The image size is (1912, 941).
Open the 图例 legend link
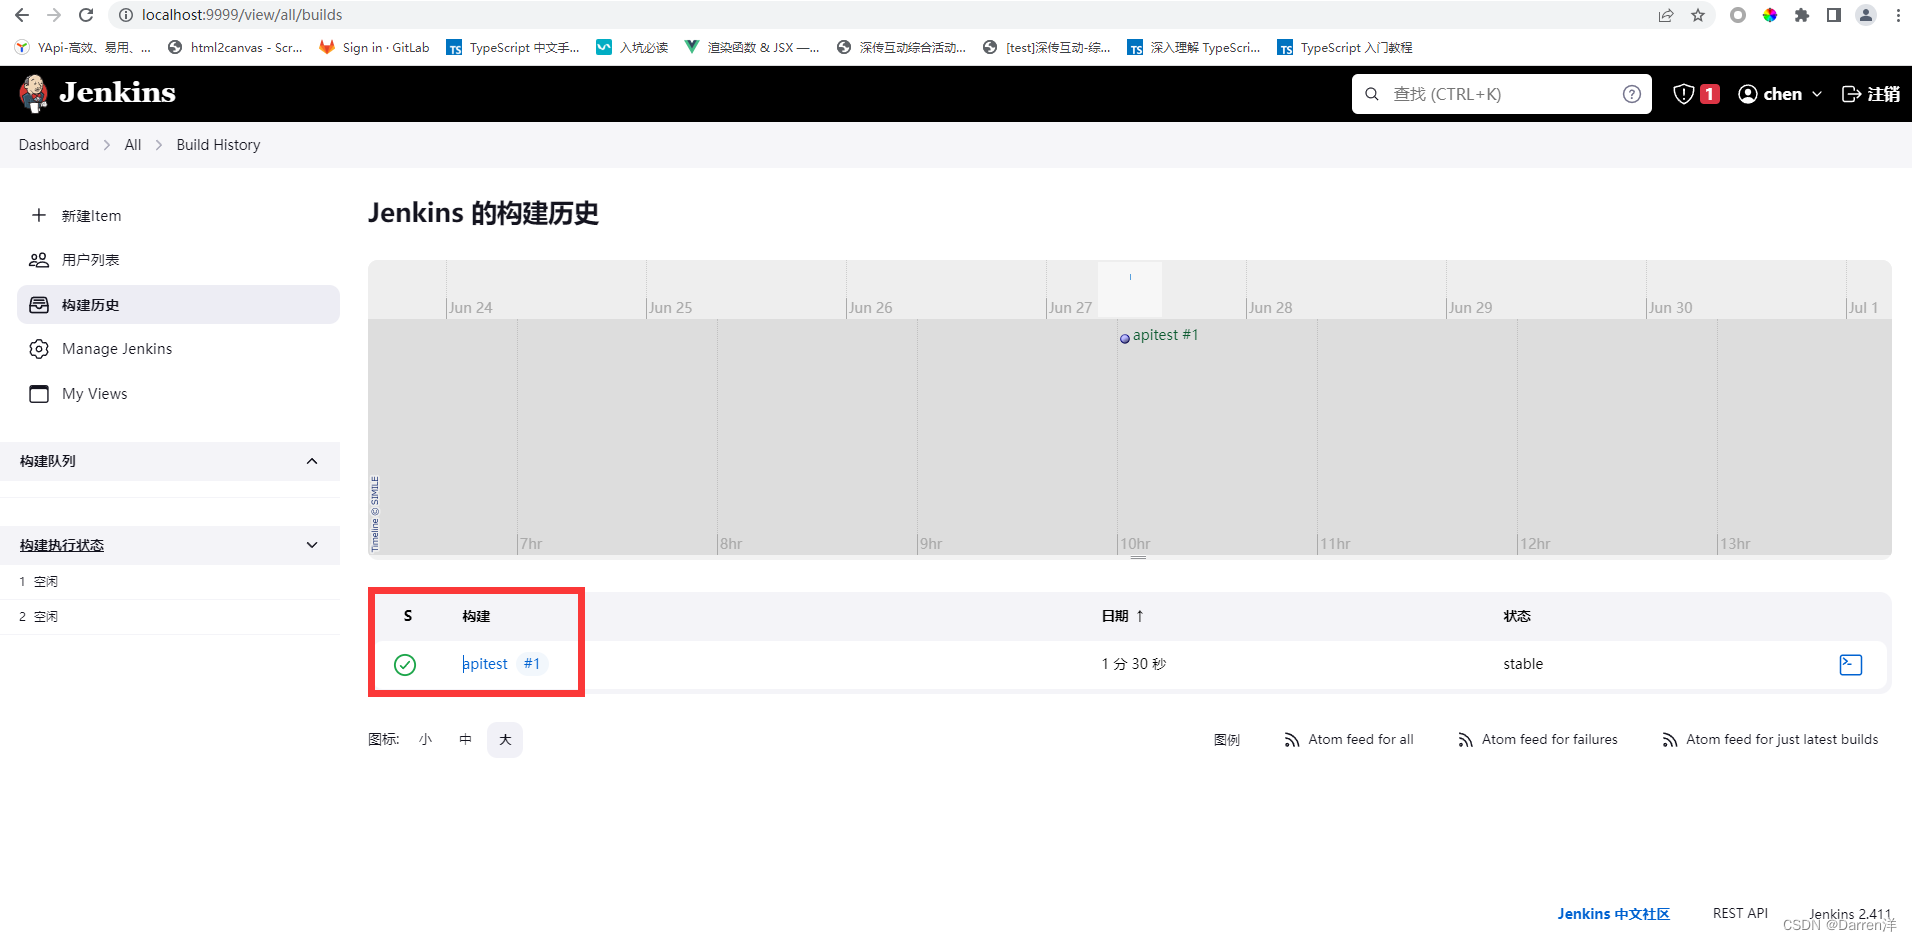point(1227,740)
